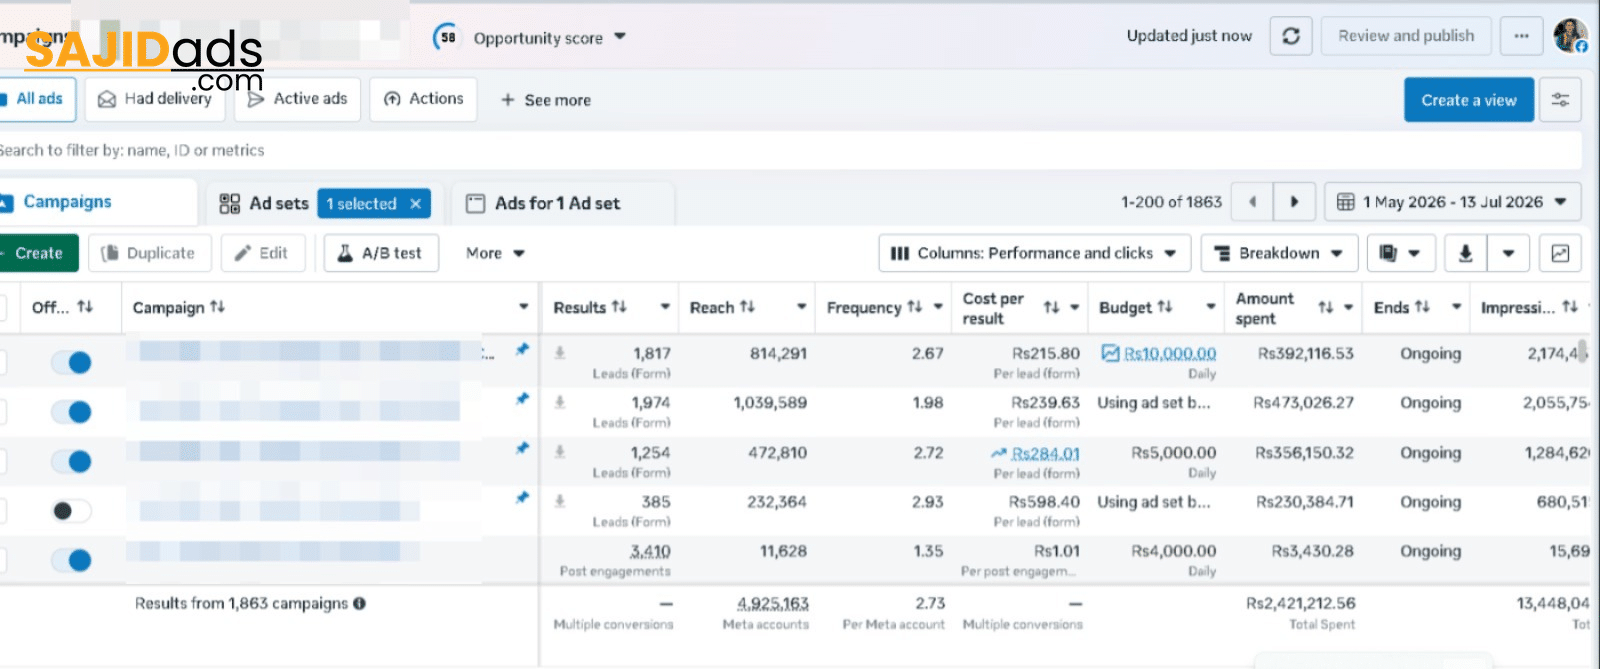Open the Breakdown dropdown
This screenshot has height=669, width=1600.
[1279, 253]
